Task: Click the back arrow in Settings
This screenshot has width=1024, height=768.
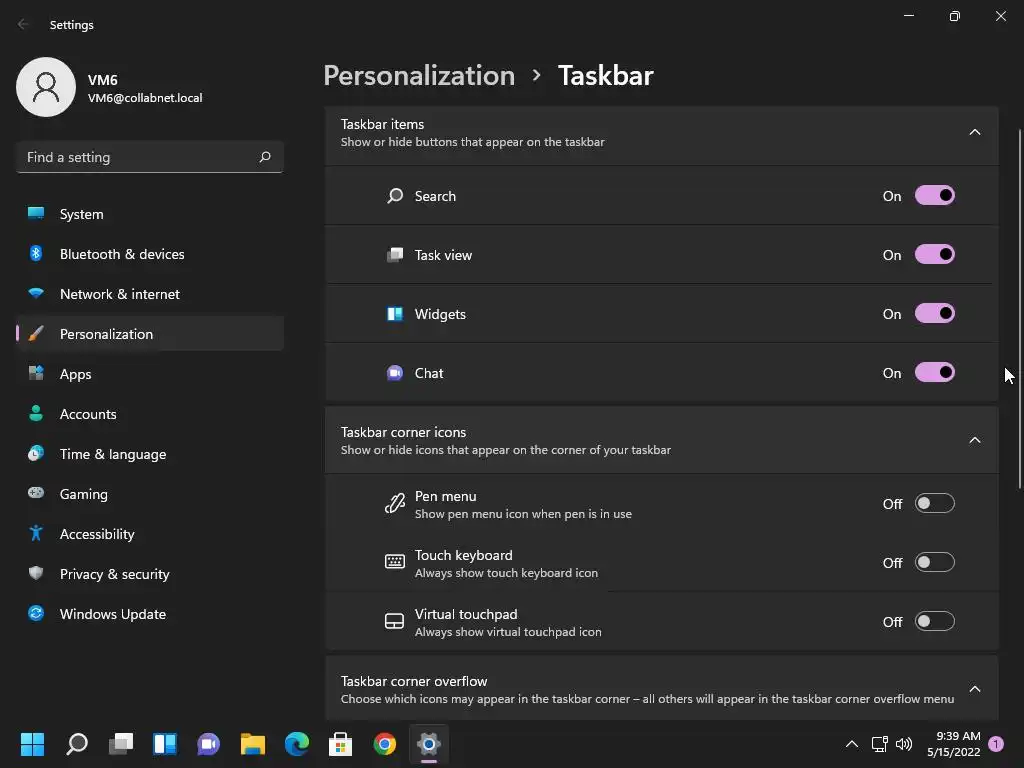Action: tap(23, 24)
